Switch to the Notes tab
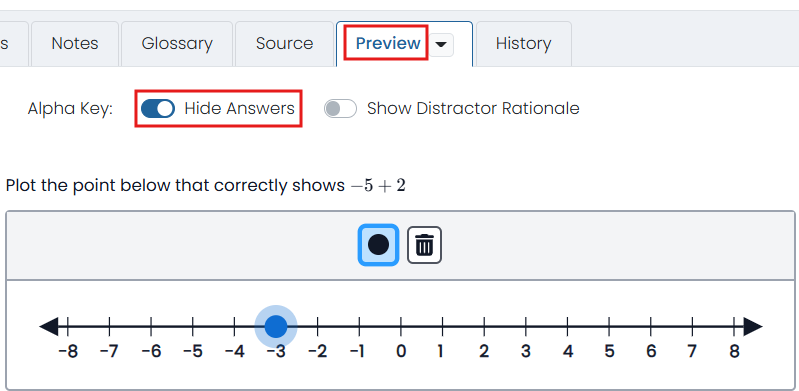Viewport: 799px width, 391px height. [x=75, y=44]
